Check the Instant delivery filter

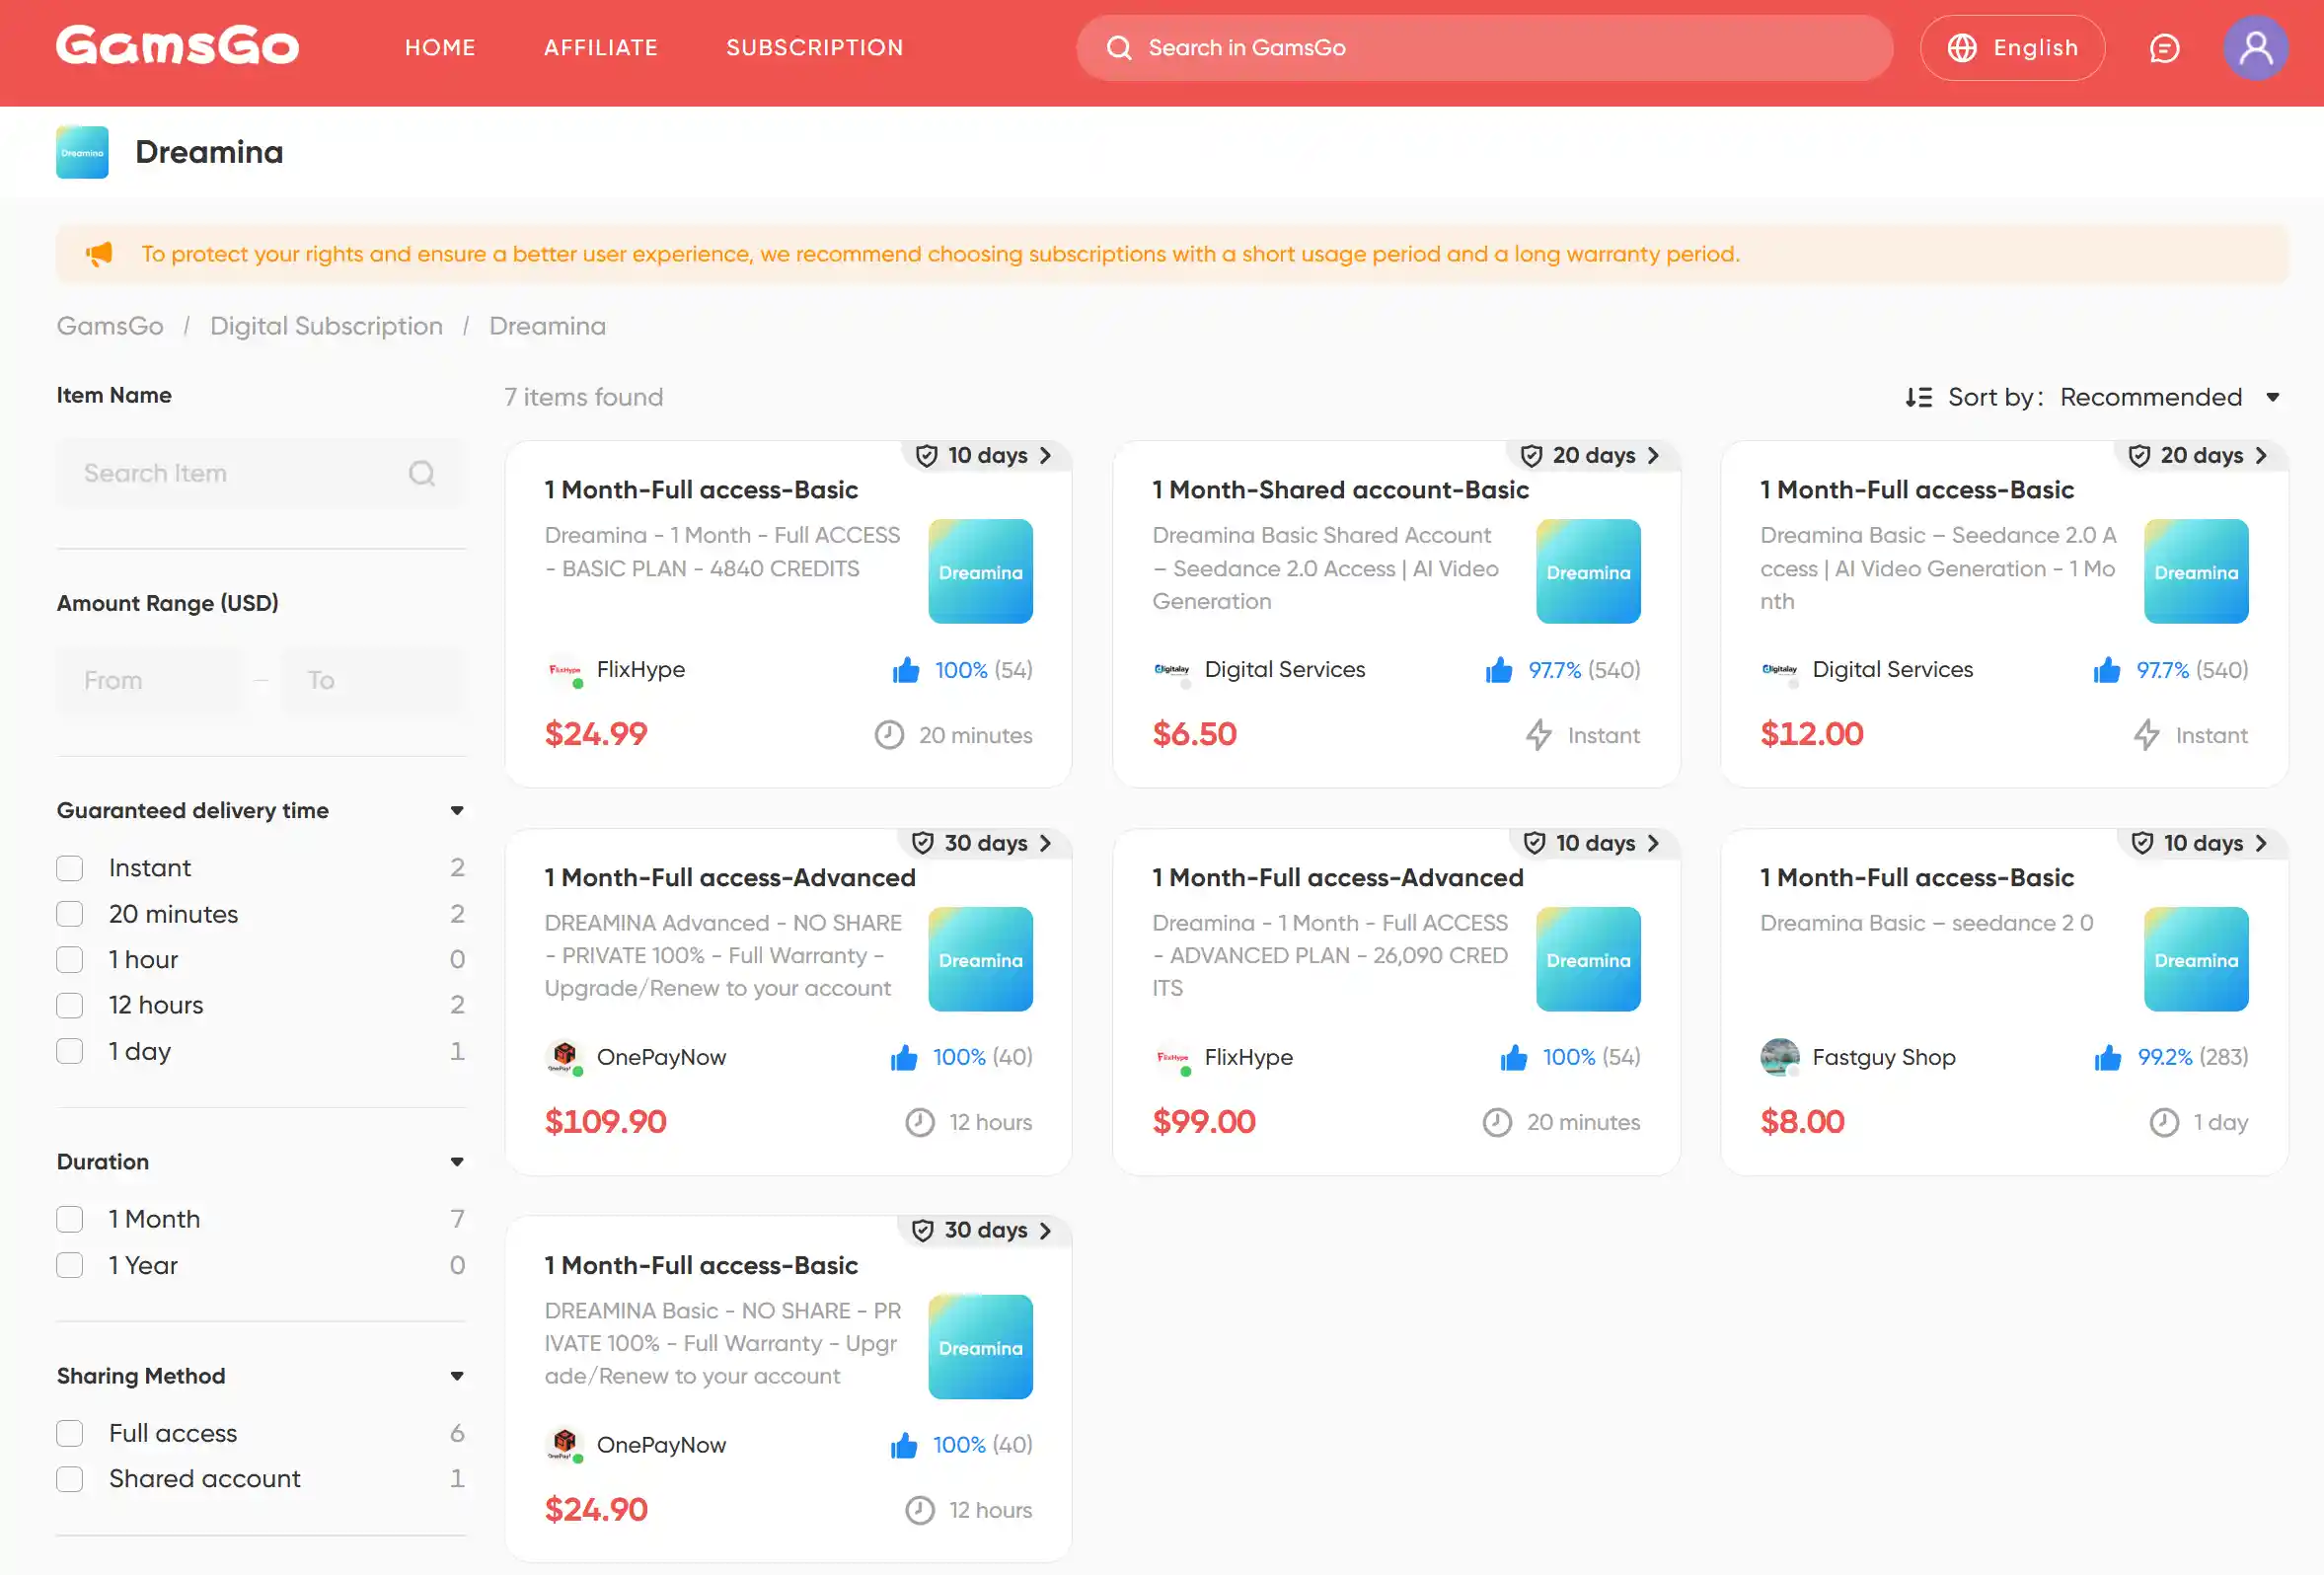pyautogui.click(x=69, y=868)
